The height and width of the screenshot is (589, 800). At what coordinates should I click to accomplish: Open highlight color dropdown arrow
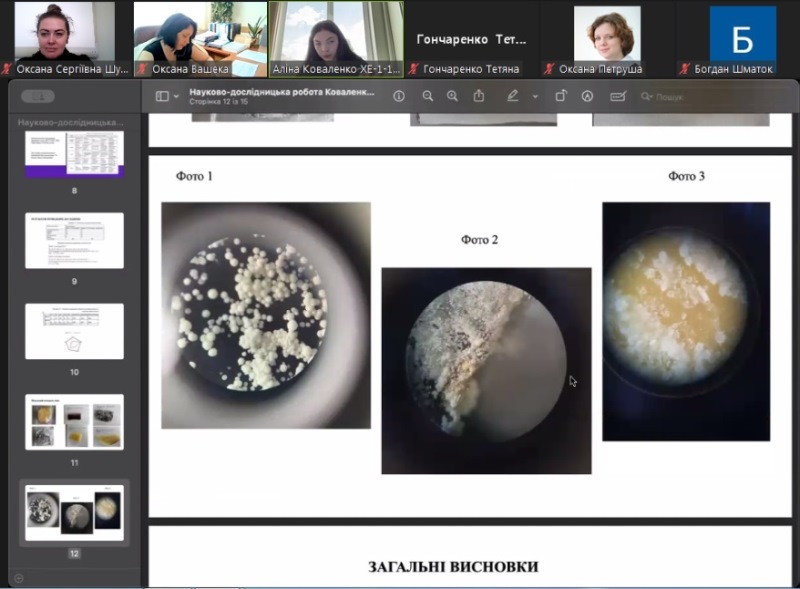tap(535, 97)
